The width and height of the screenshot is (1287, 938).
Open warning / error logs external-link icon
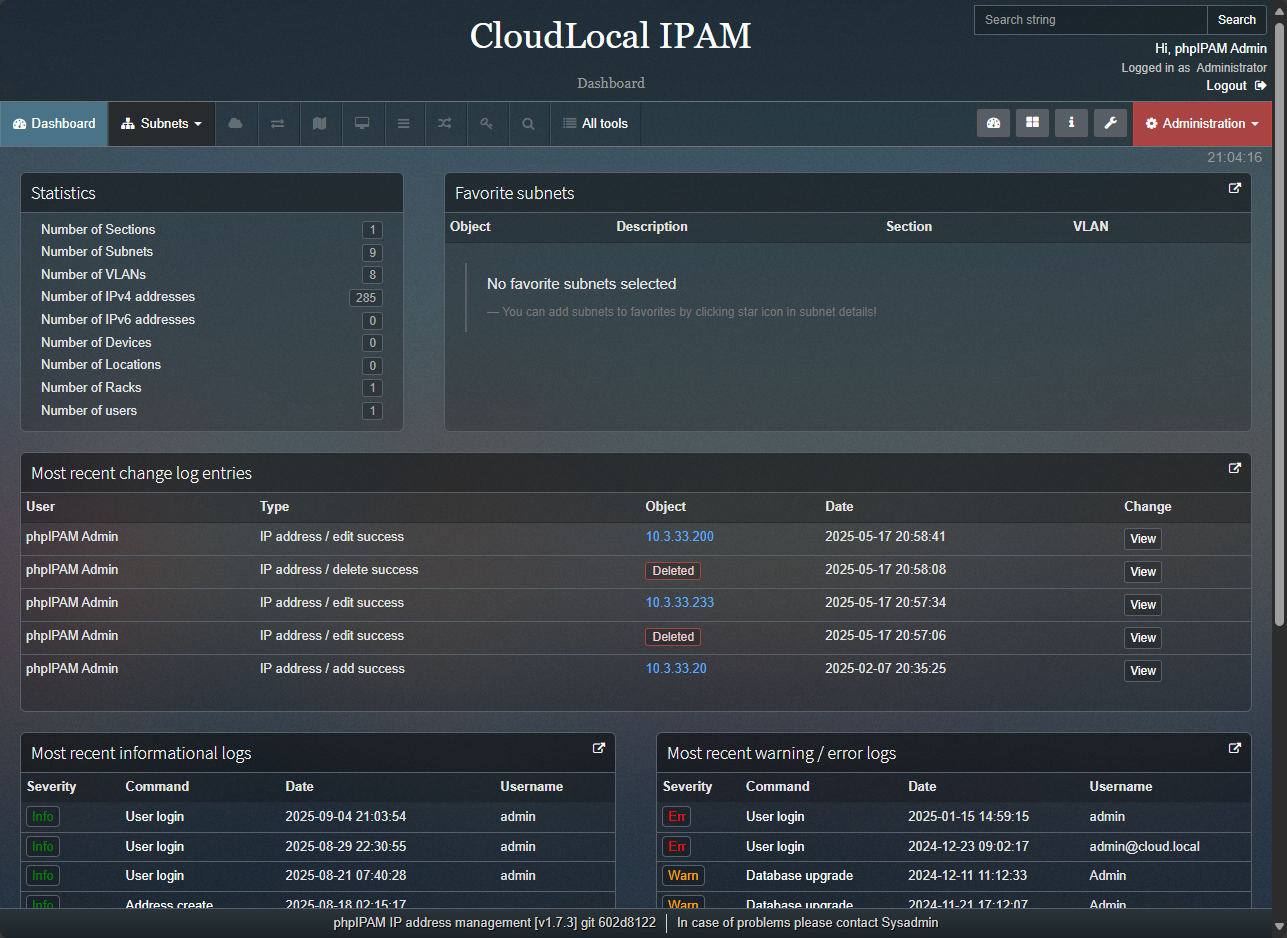pyautogui.click(x=1235, y=748)
